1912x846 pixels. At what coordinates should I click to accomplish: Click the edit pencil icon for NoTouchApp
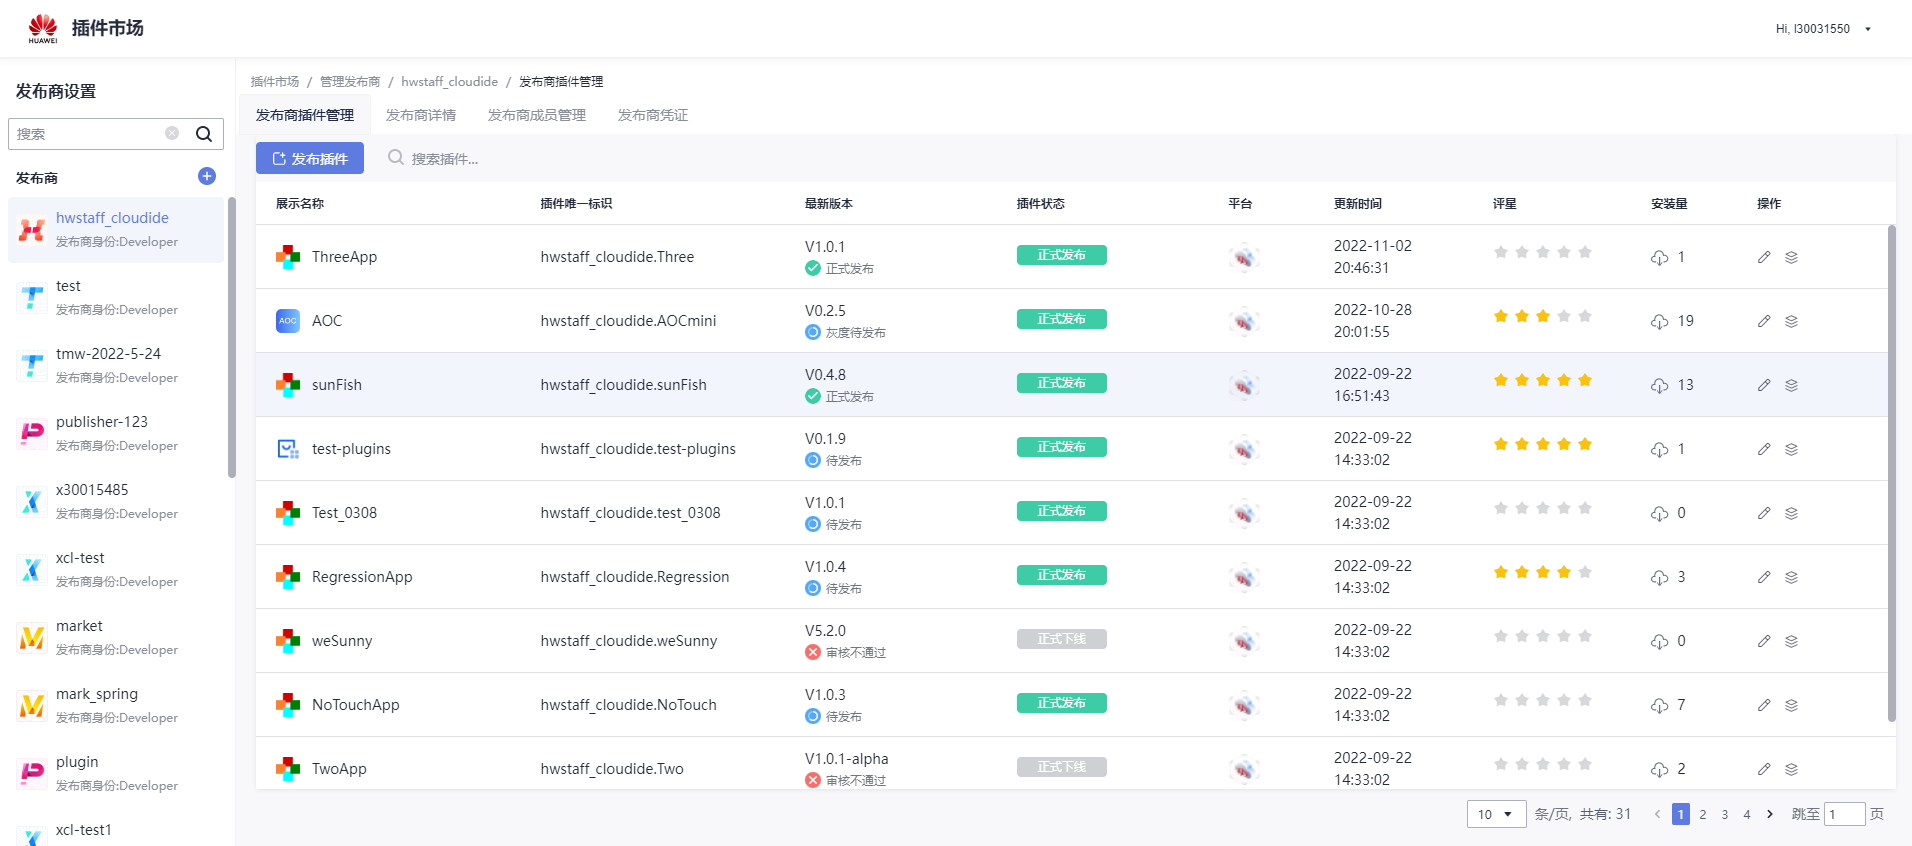1764,705
